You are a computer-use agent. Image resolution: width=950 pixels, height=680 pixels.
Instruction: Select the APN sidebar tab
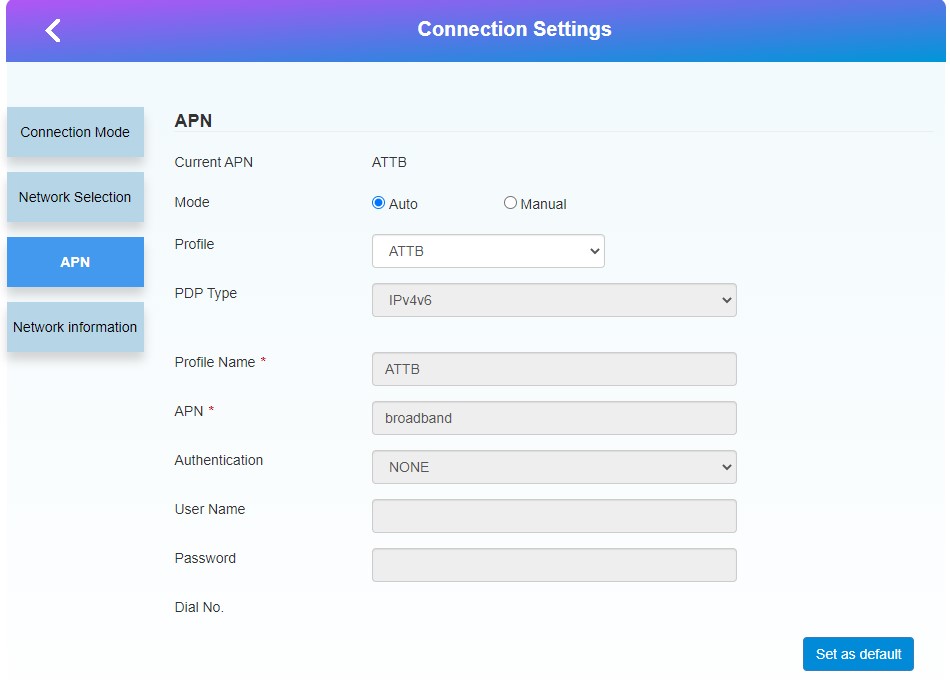click(x=75, y=262)
